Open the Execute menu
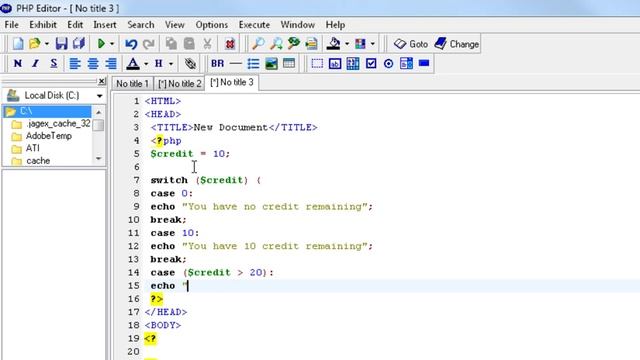 point(254,24)
